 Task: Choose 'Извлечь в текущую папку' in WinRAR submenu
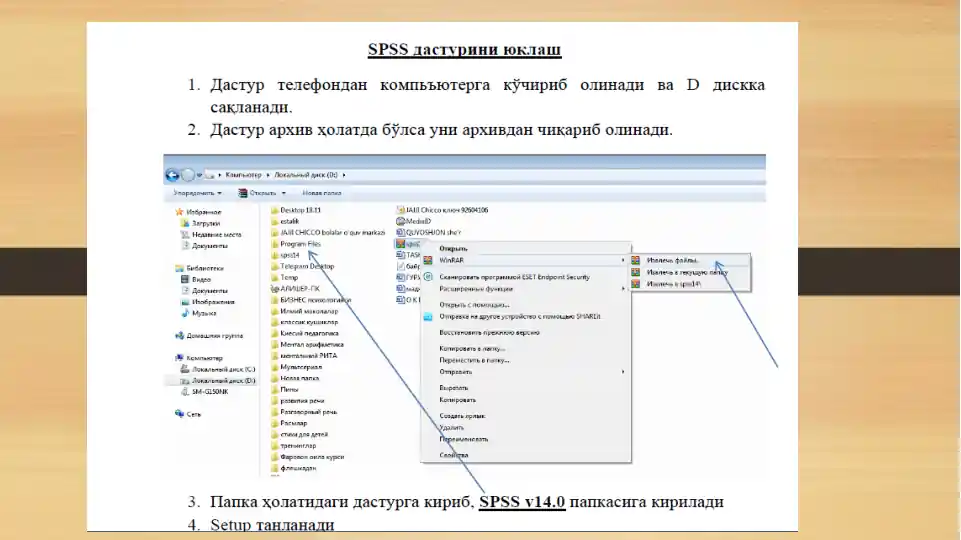click(x=687, y=272)
